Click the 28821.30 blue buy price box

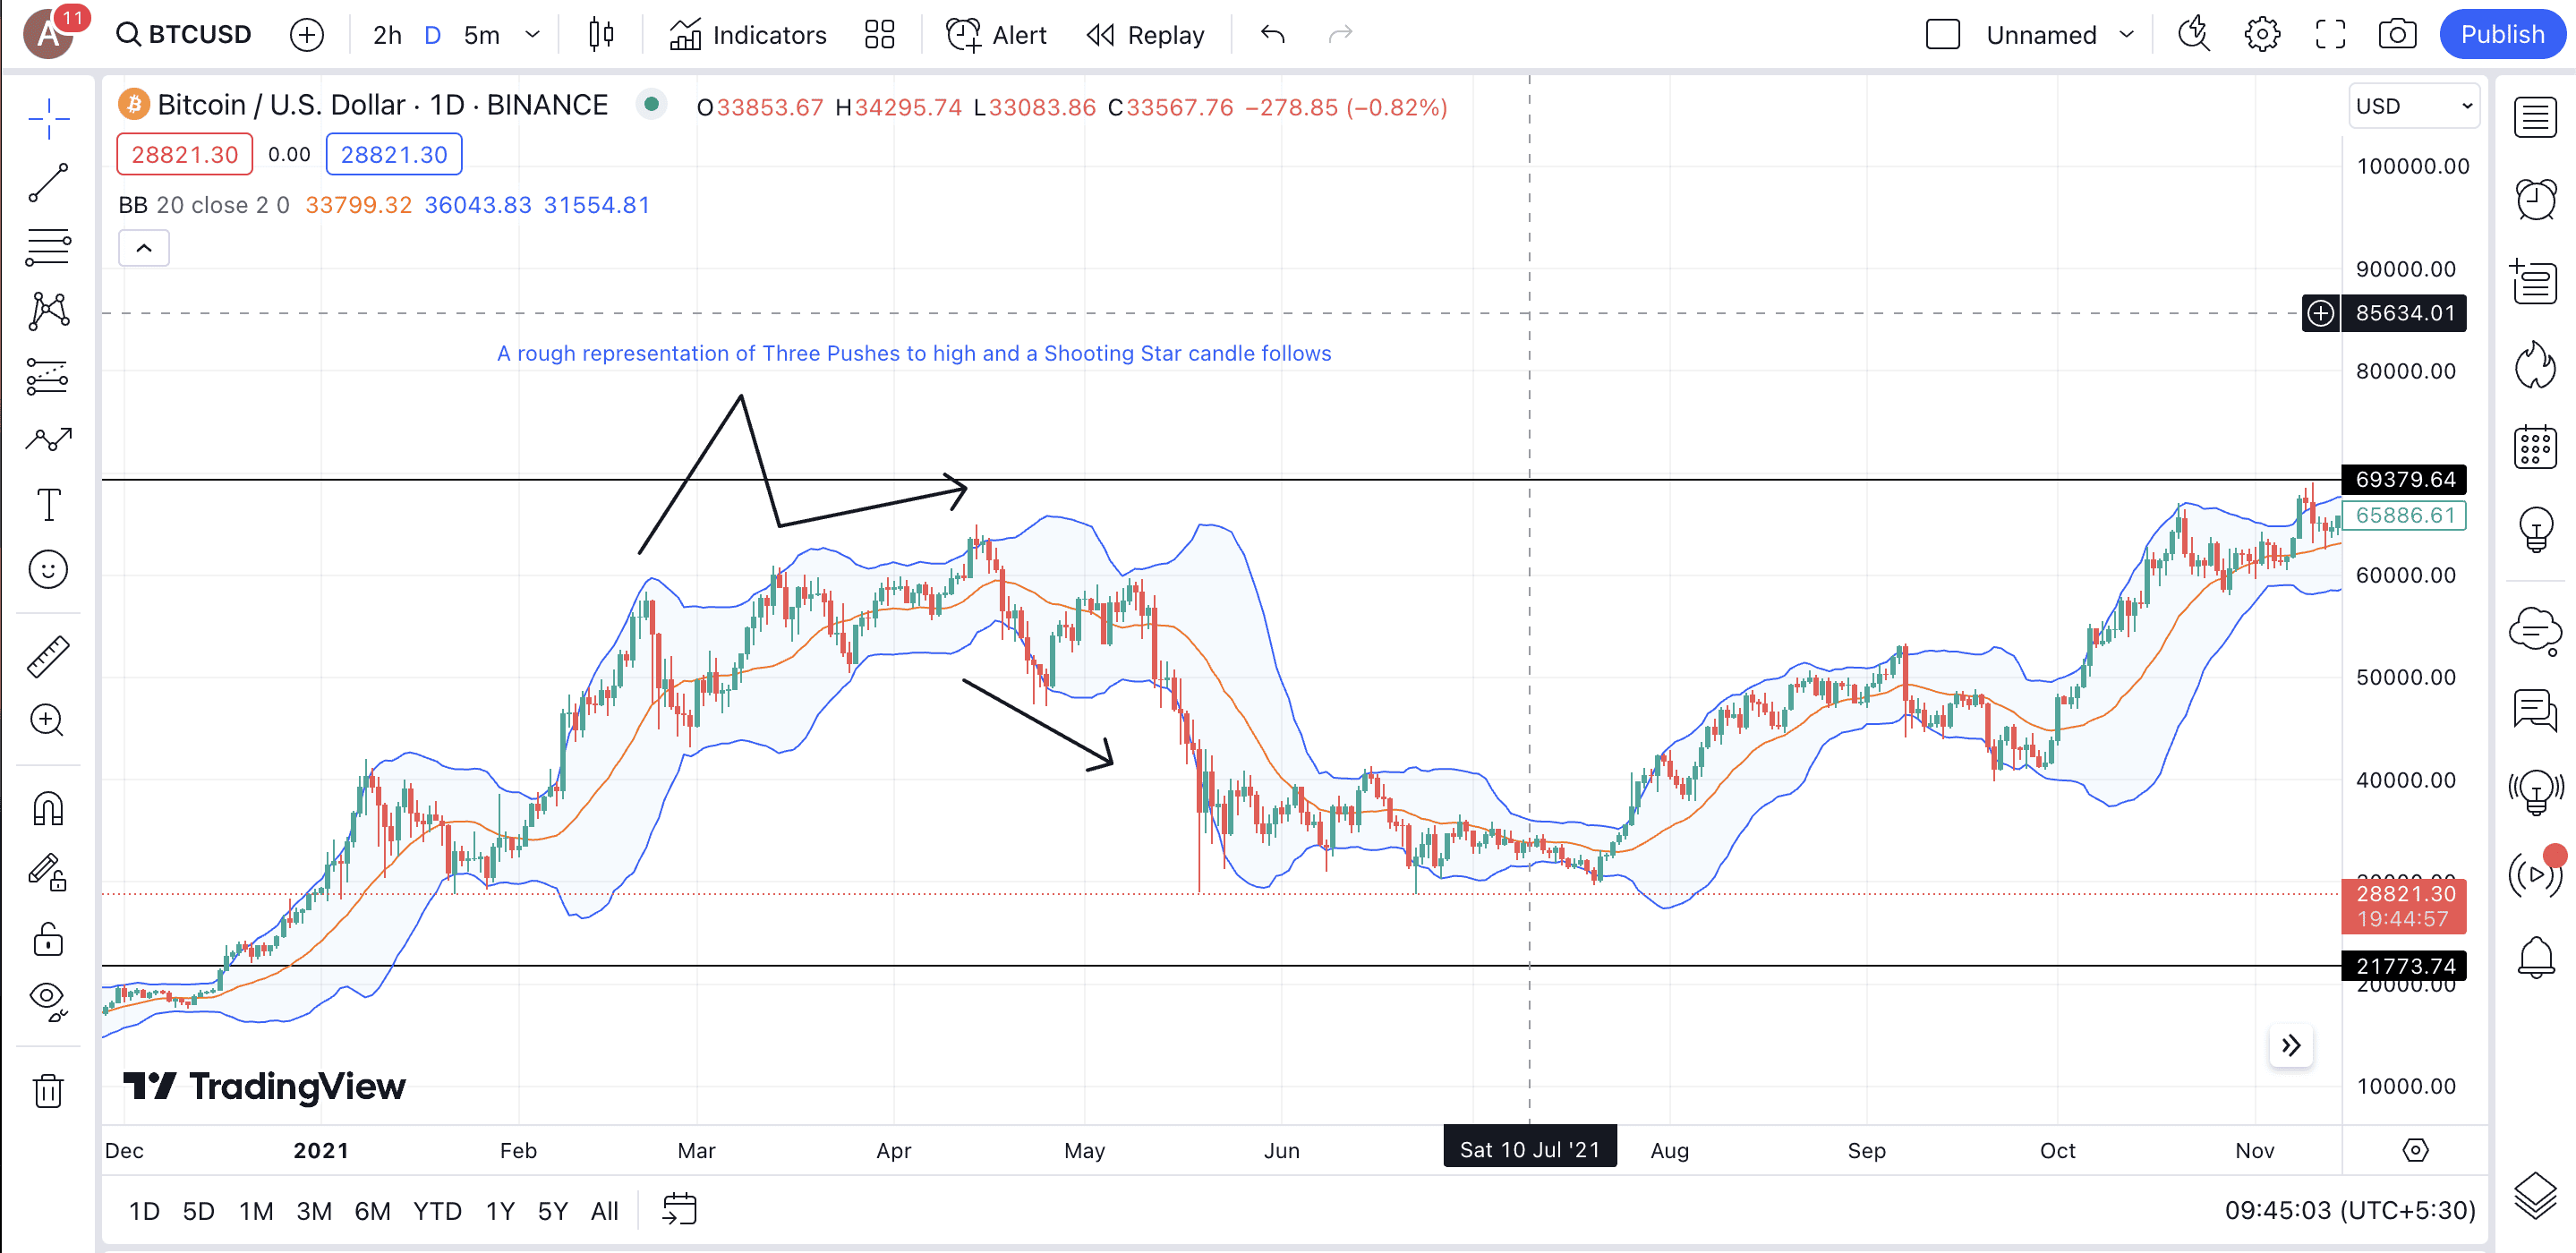pos(393,155)
